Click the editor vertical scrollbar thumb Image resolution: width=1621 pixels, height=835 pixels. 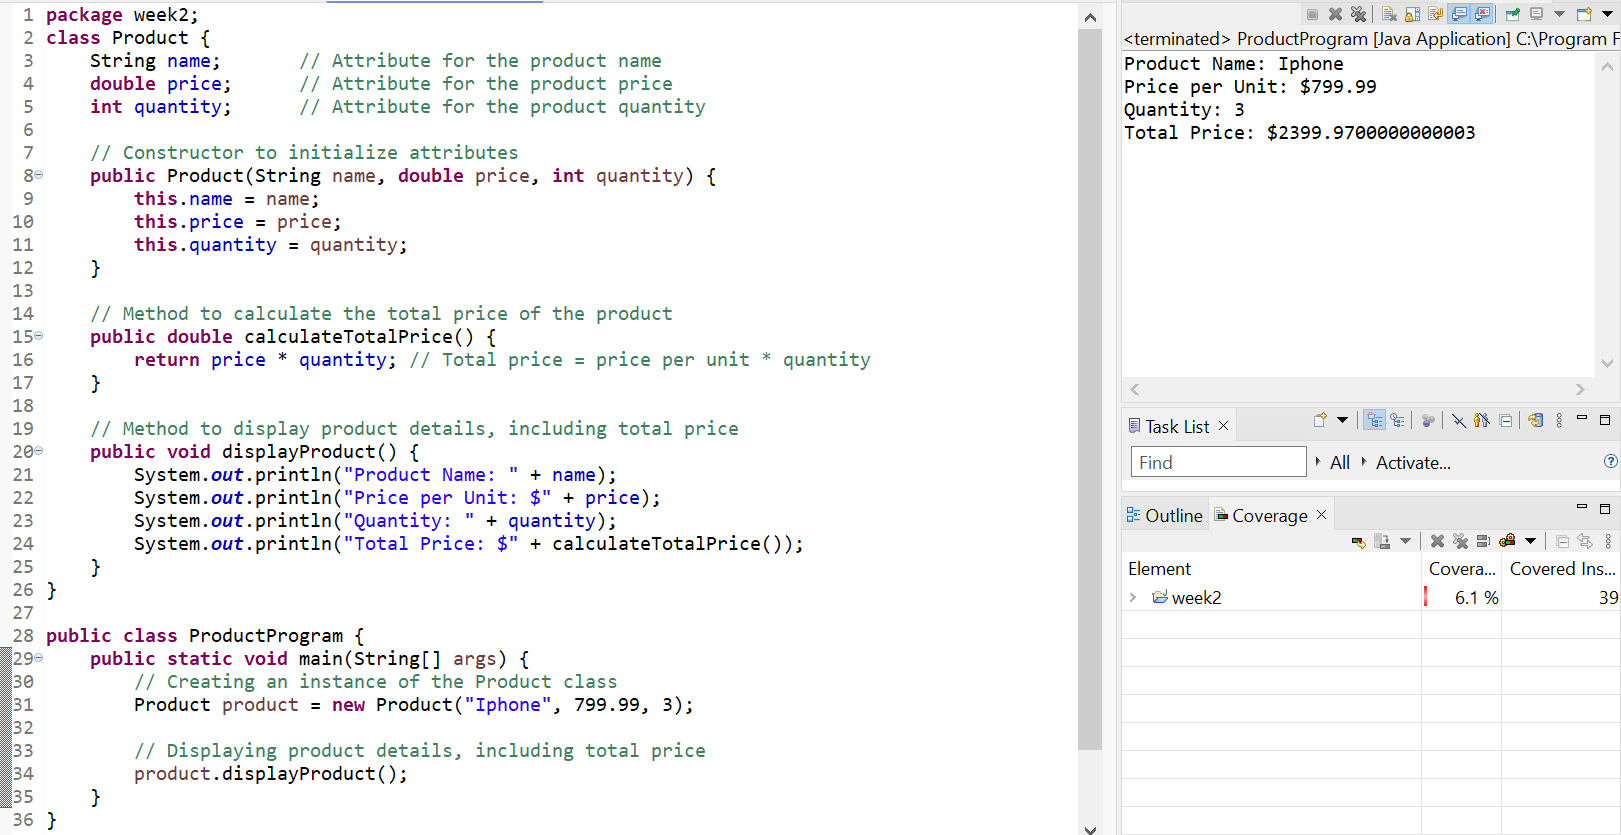[x=1090, y=389]
